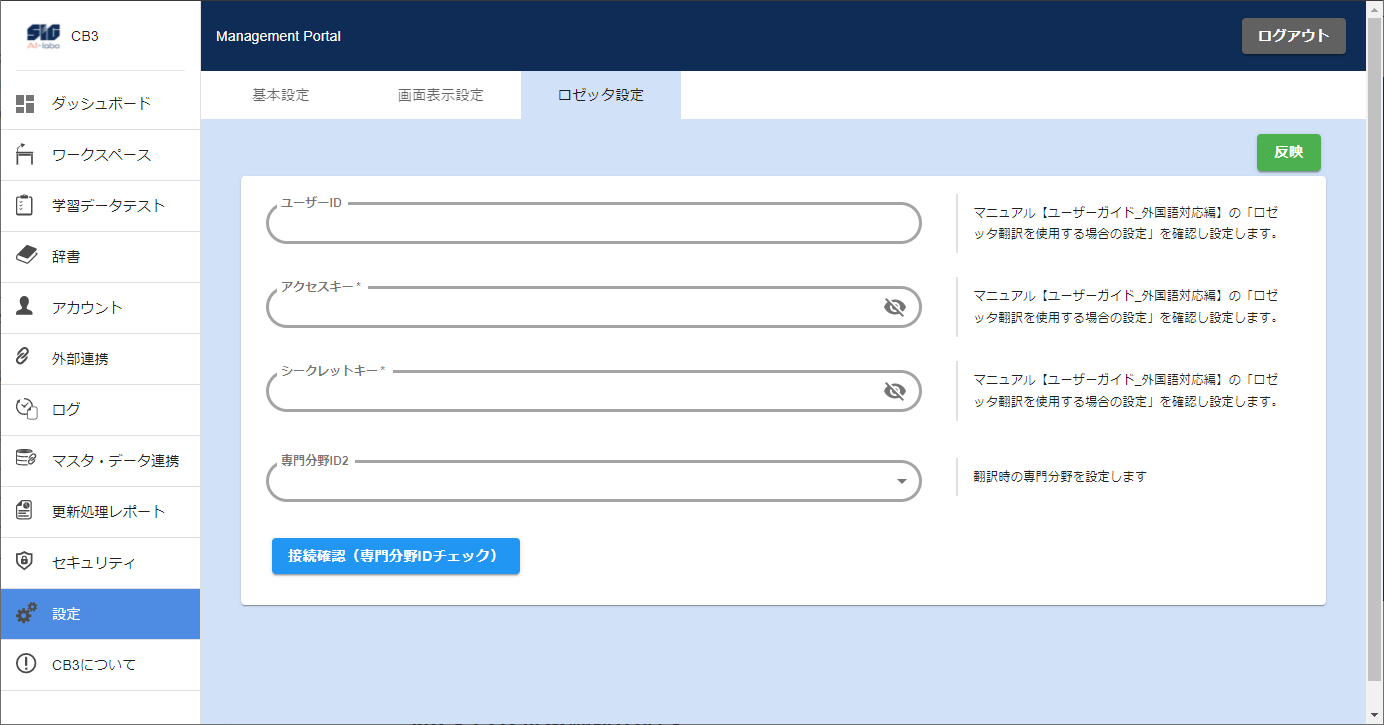
Task: Click the security shield icon
Action: point(26,562)
